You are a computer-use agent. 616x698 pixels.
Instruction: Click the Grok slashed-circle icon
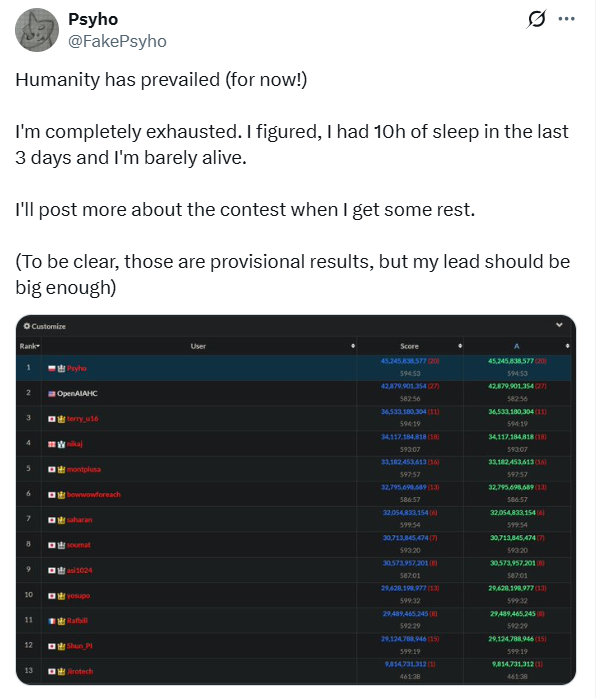pos(536,19)
